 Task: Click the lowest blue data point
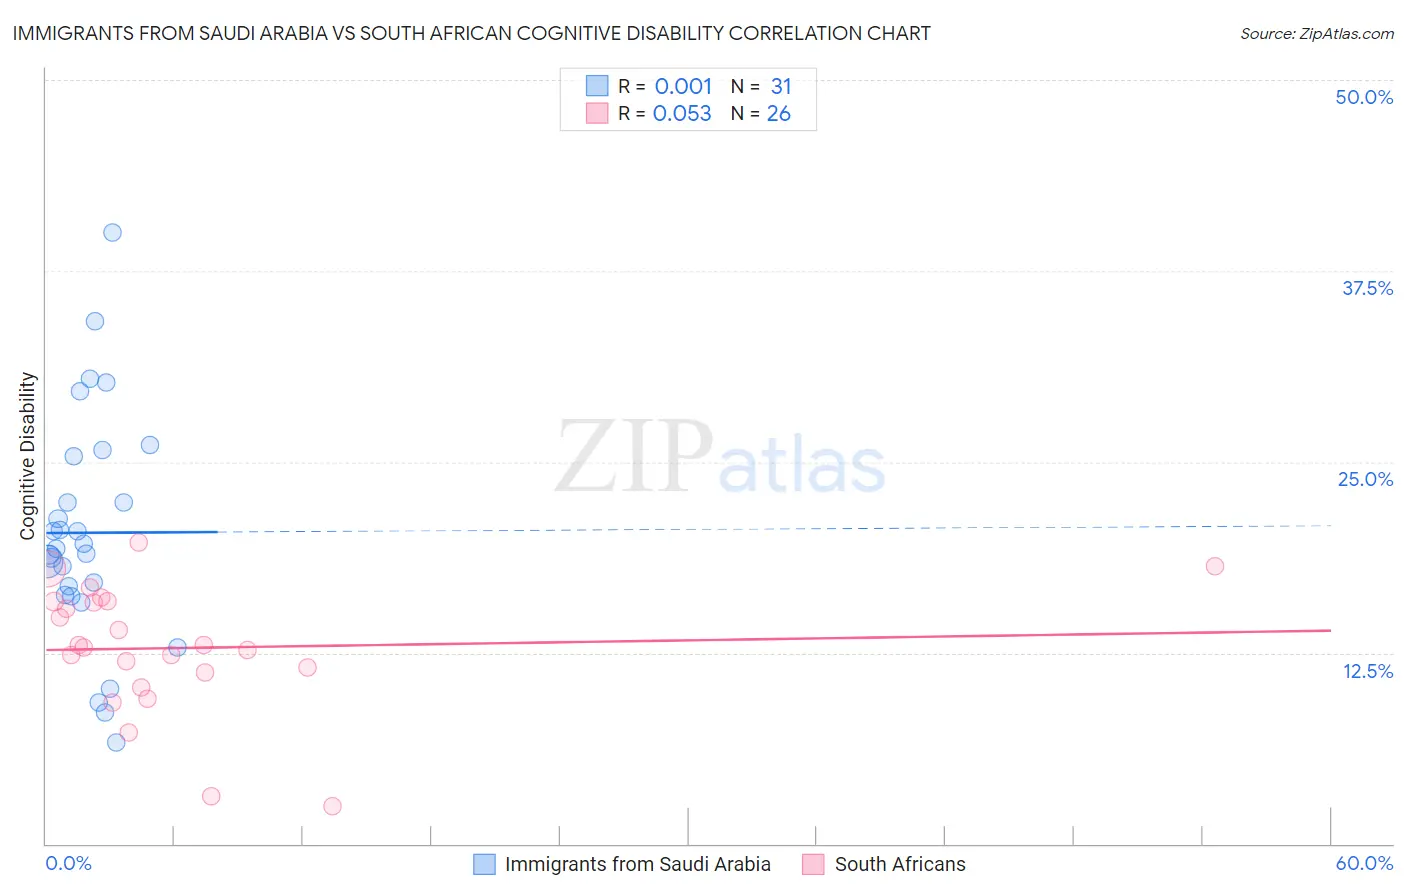(116, 742)
